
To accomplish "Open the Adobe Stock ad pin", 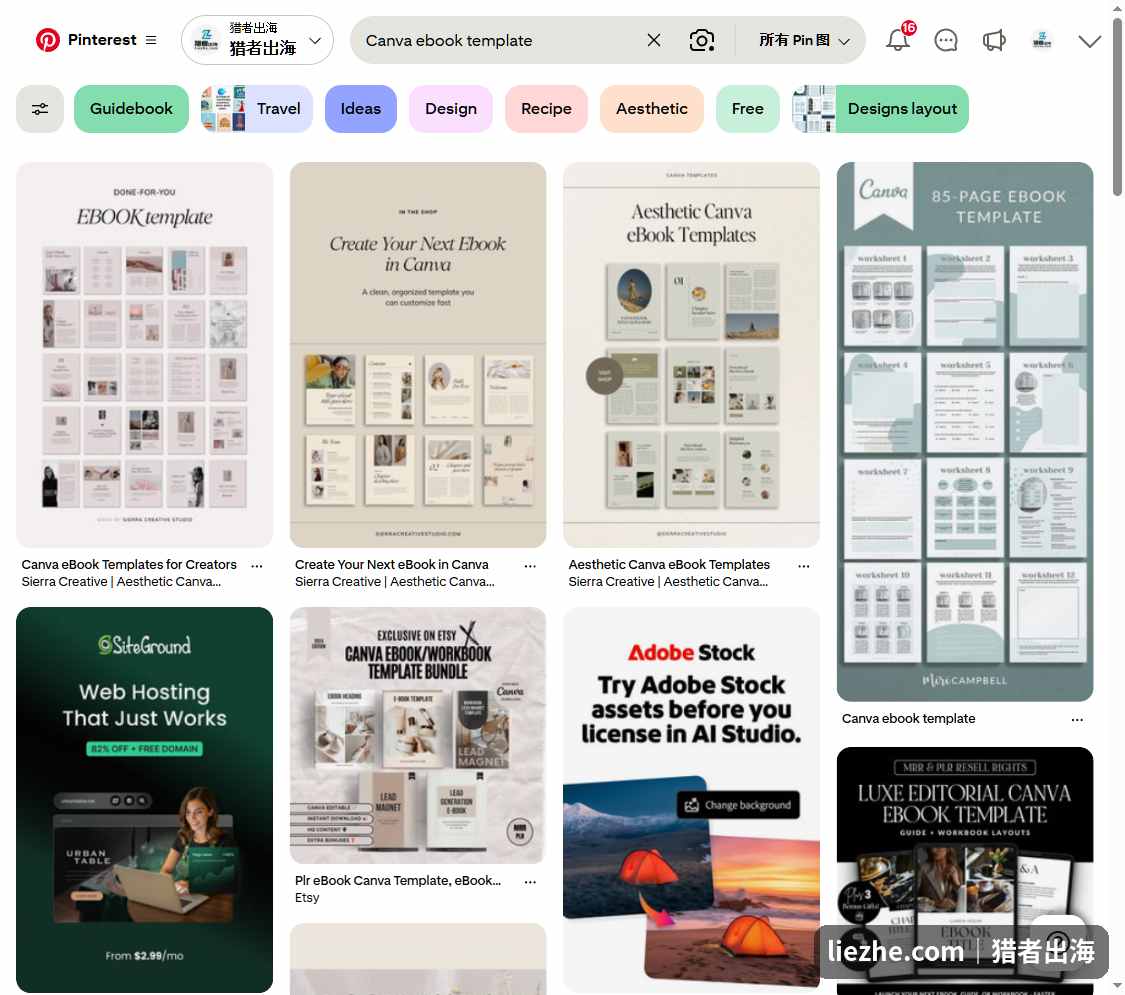I will (691, 799).
